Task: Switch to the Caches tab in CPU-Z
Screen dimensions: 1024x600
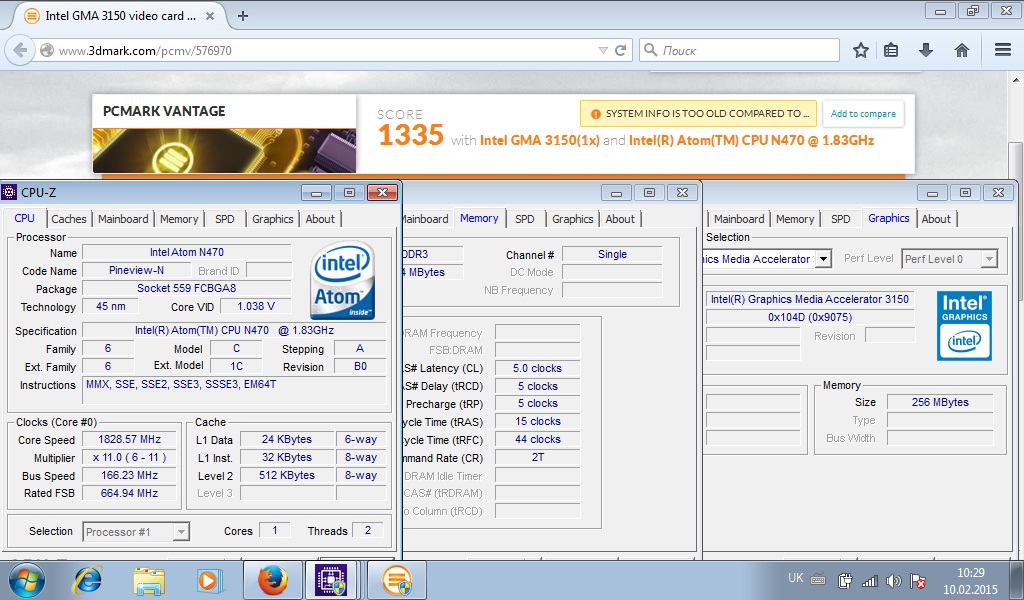Action: (x=69, y=219)
